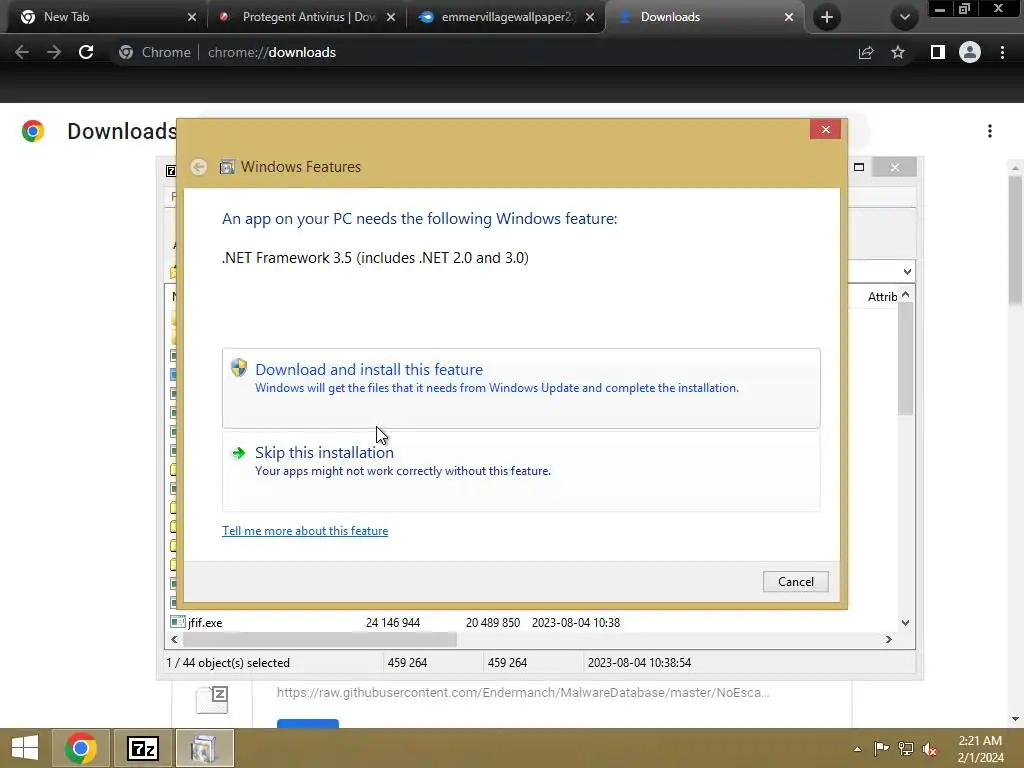Close the Windows Features dialog

[825, 129]
